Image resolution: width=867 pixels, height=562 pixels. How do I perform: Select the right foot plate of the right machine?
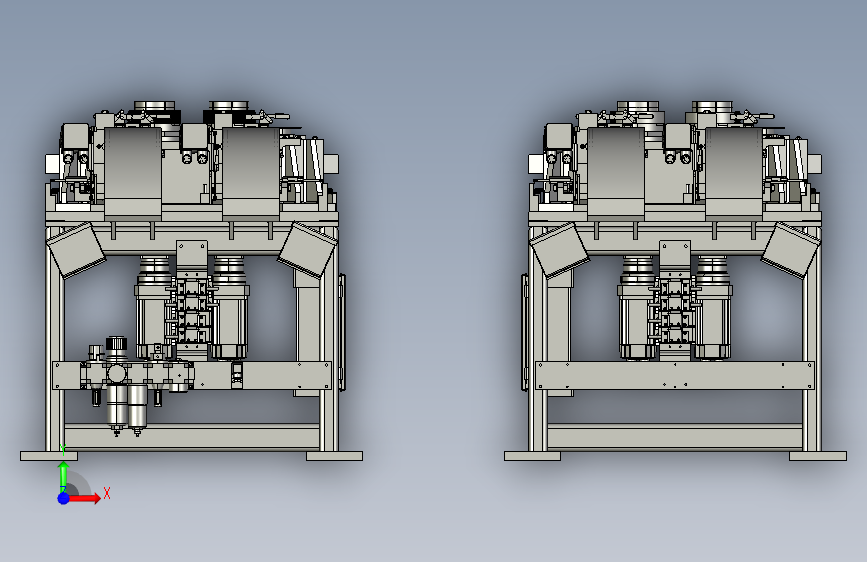pos(818,456)
